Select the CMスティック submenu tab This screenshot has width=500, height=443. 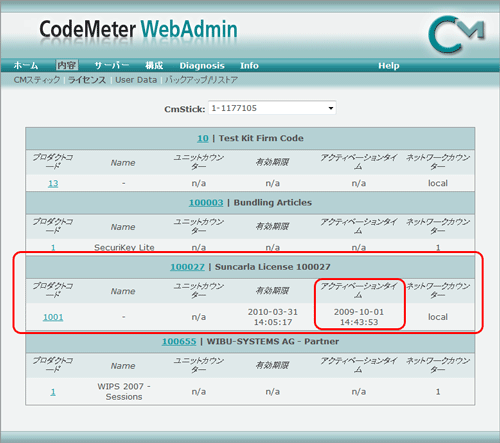pos(37,80)
